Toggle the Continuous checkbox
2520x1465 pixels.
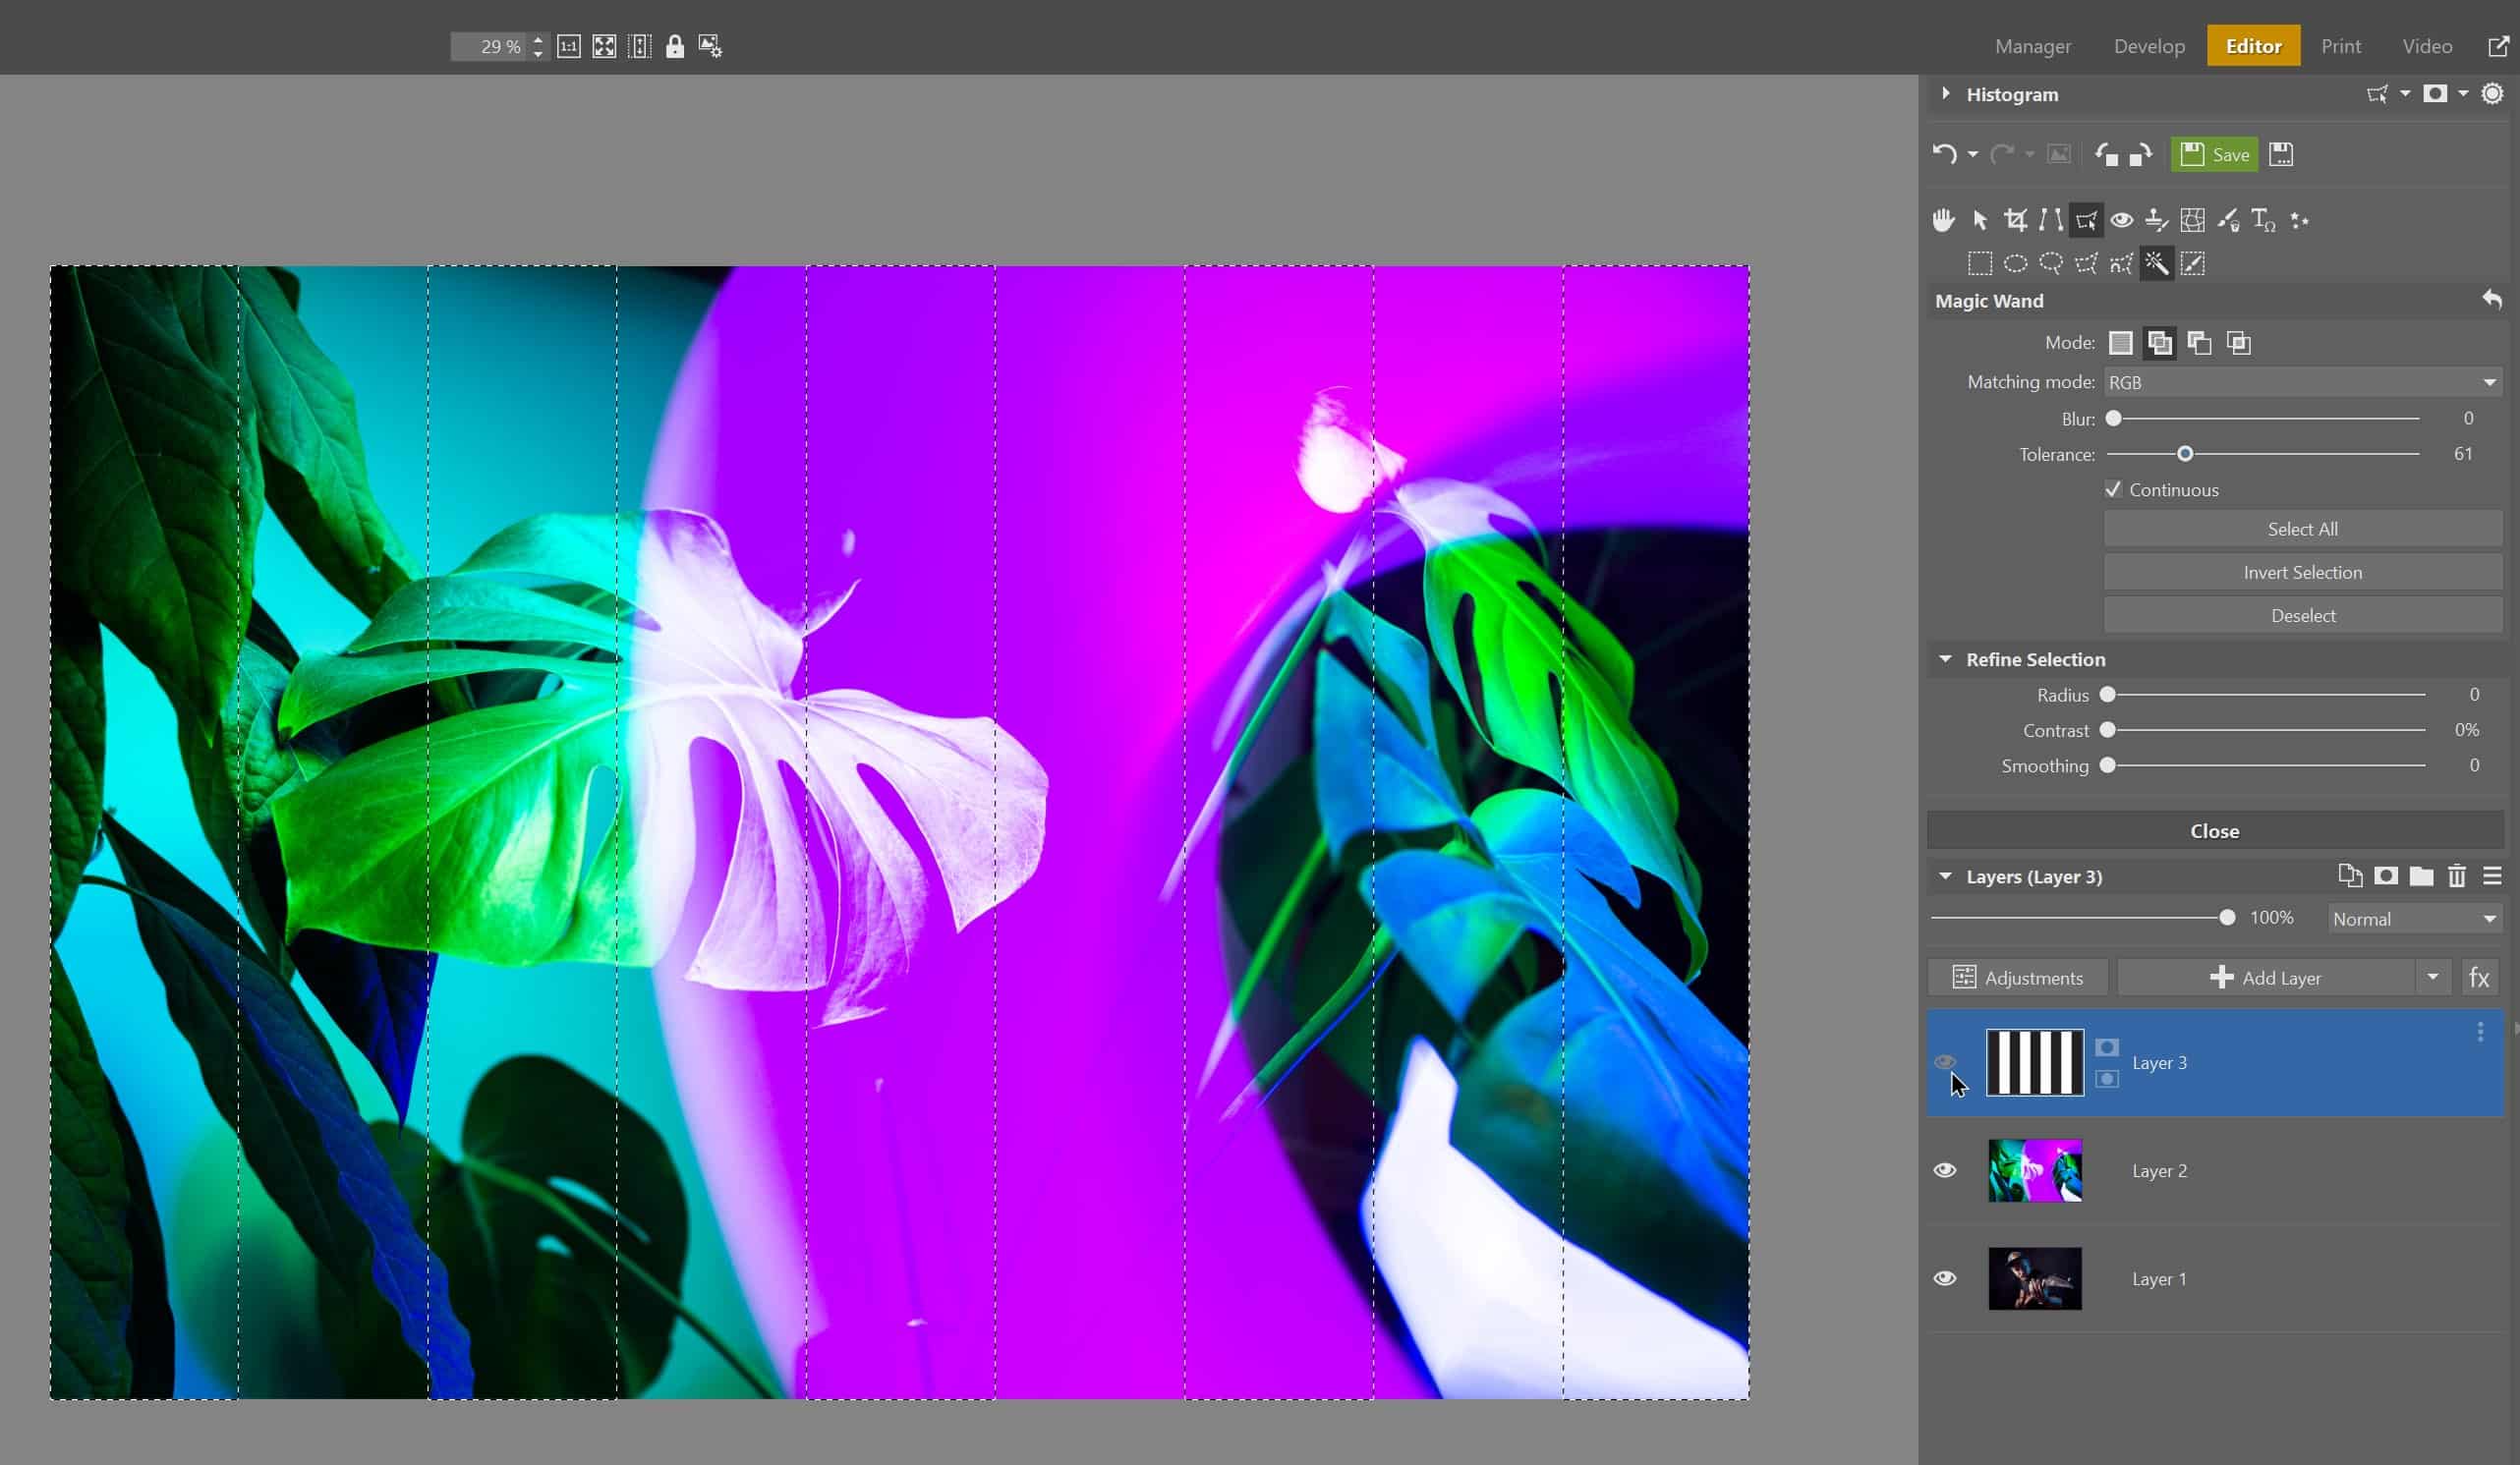[2113, 489]
